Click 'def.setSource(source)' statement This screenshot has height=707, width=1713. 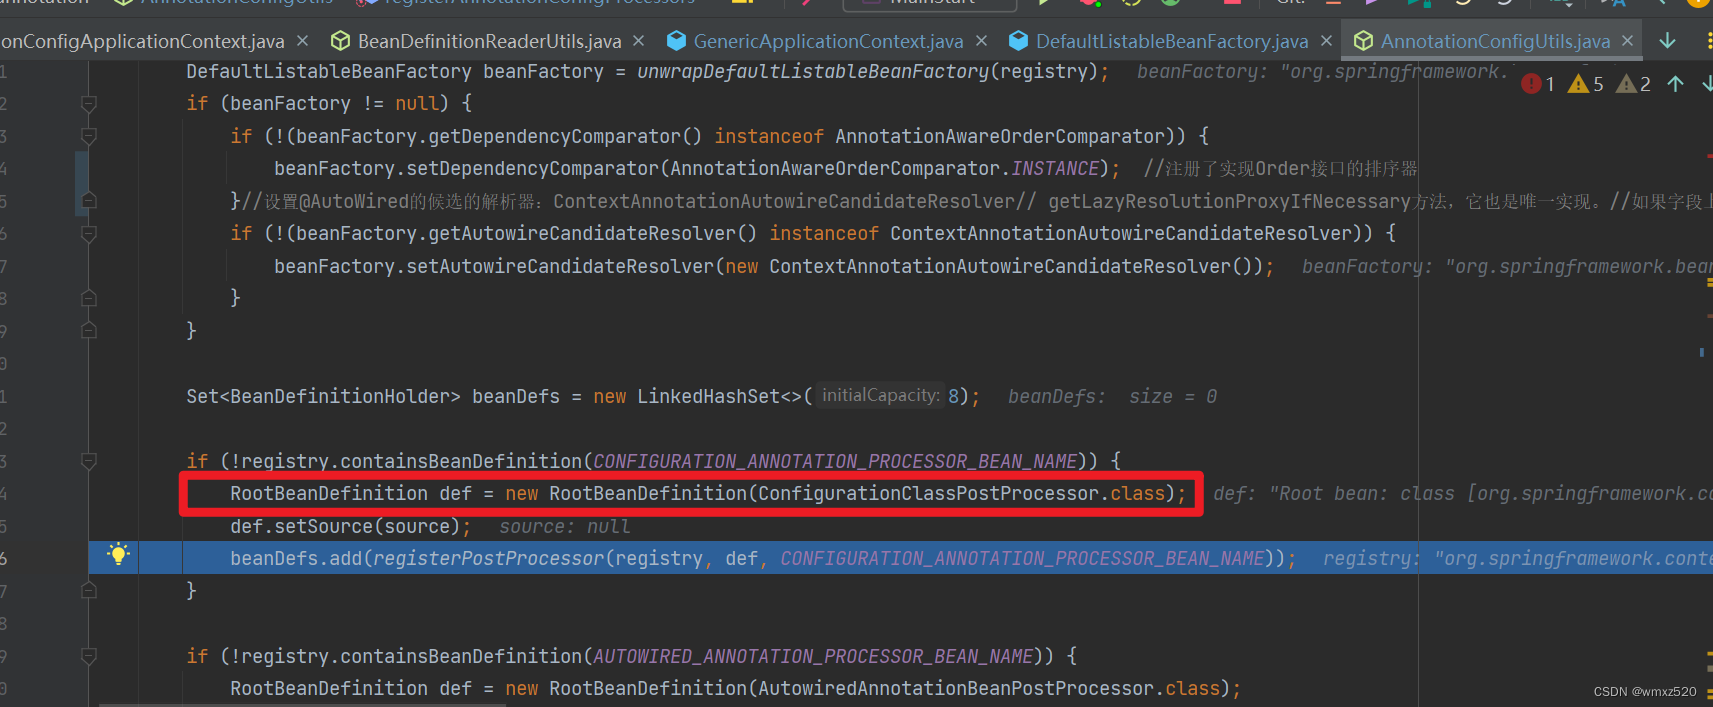(350, 527)
